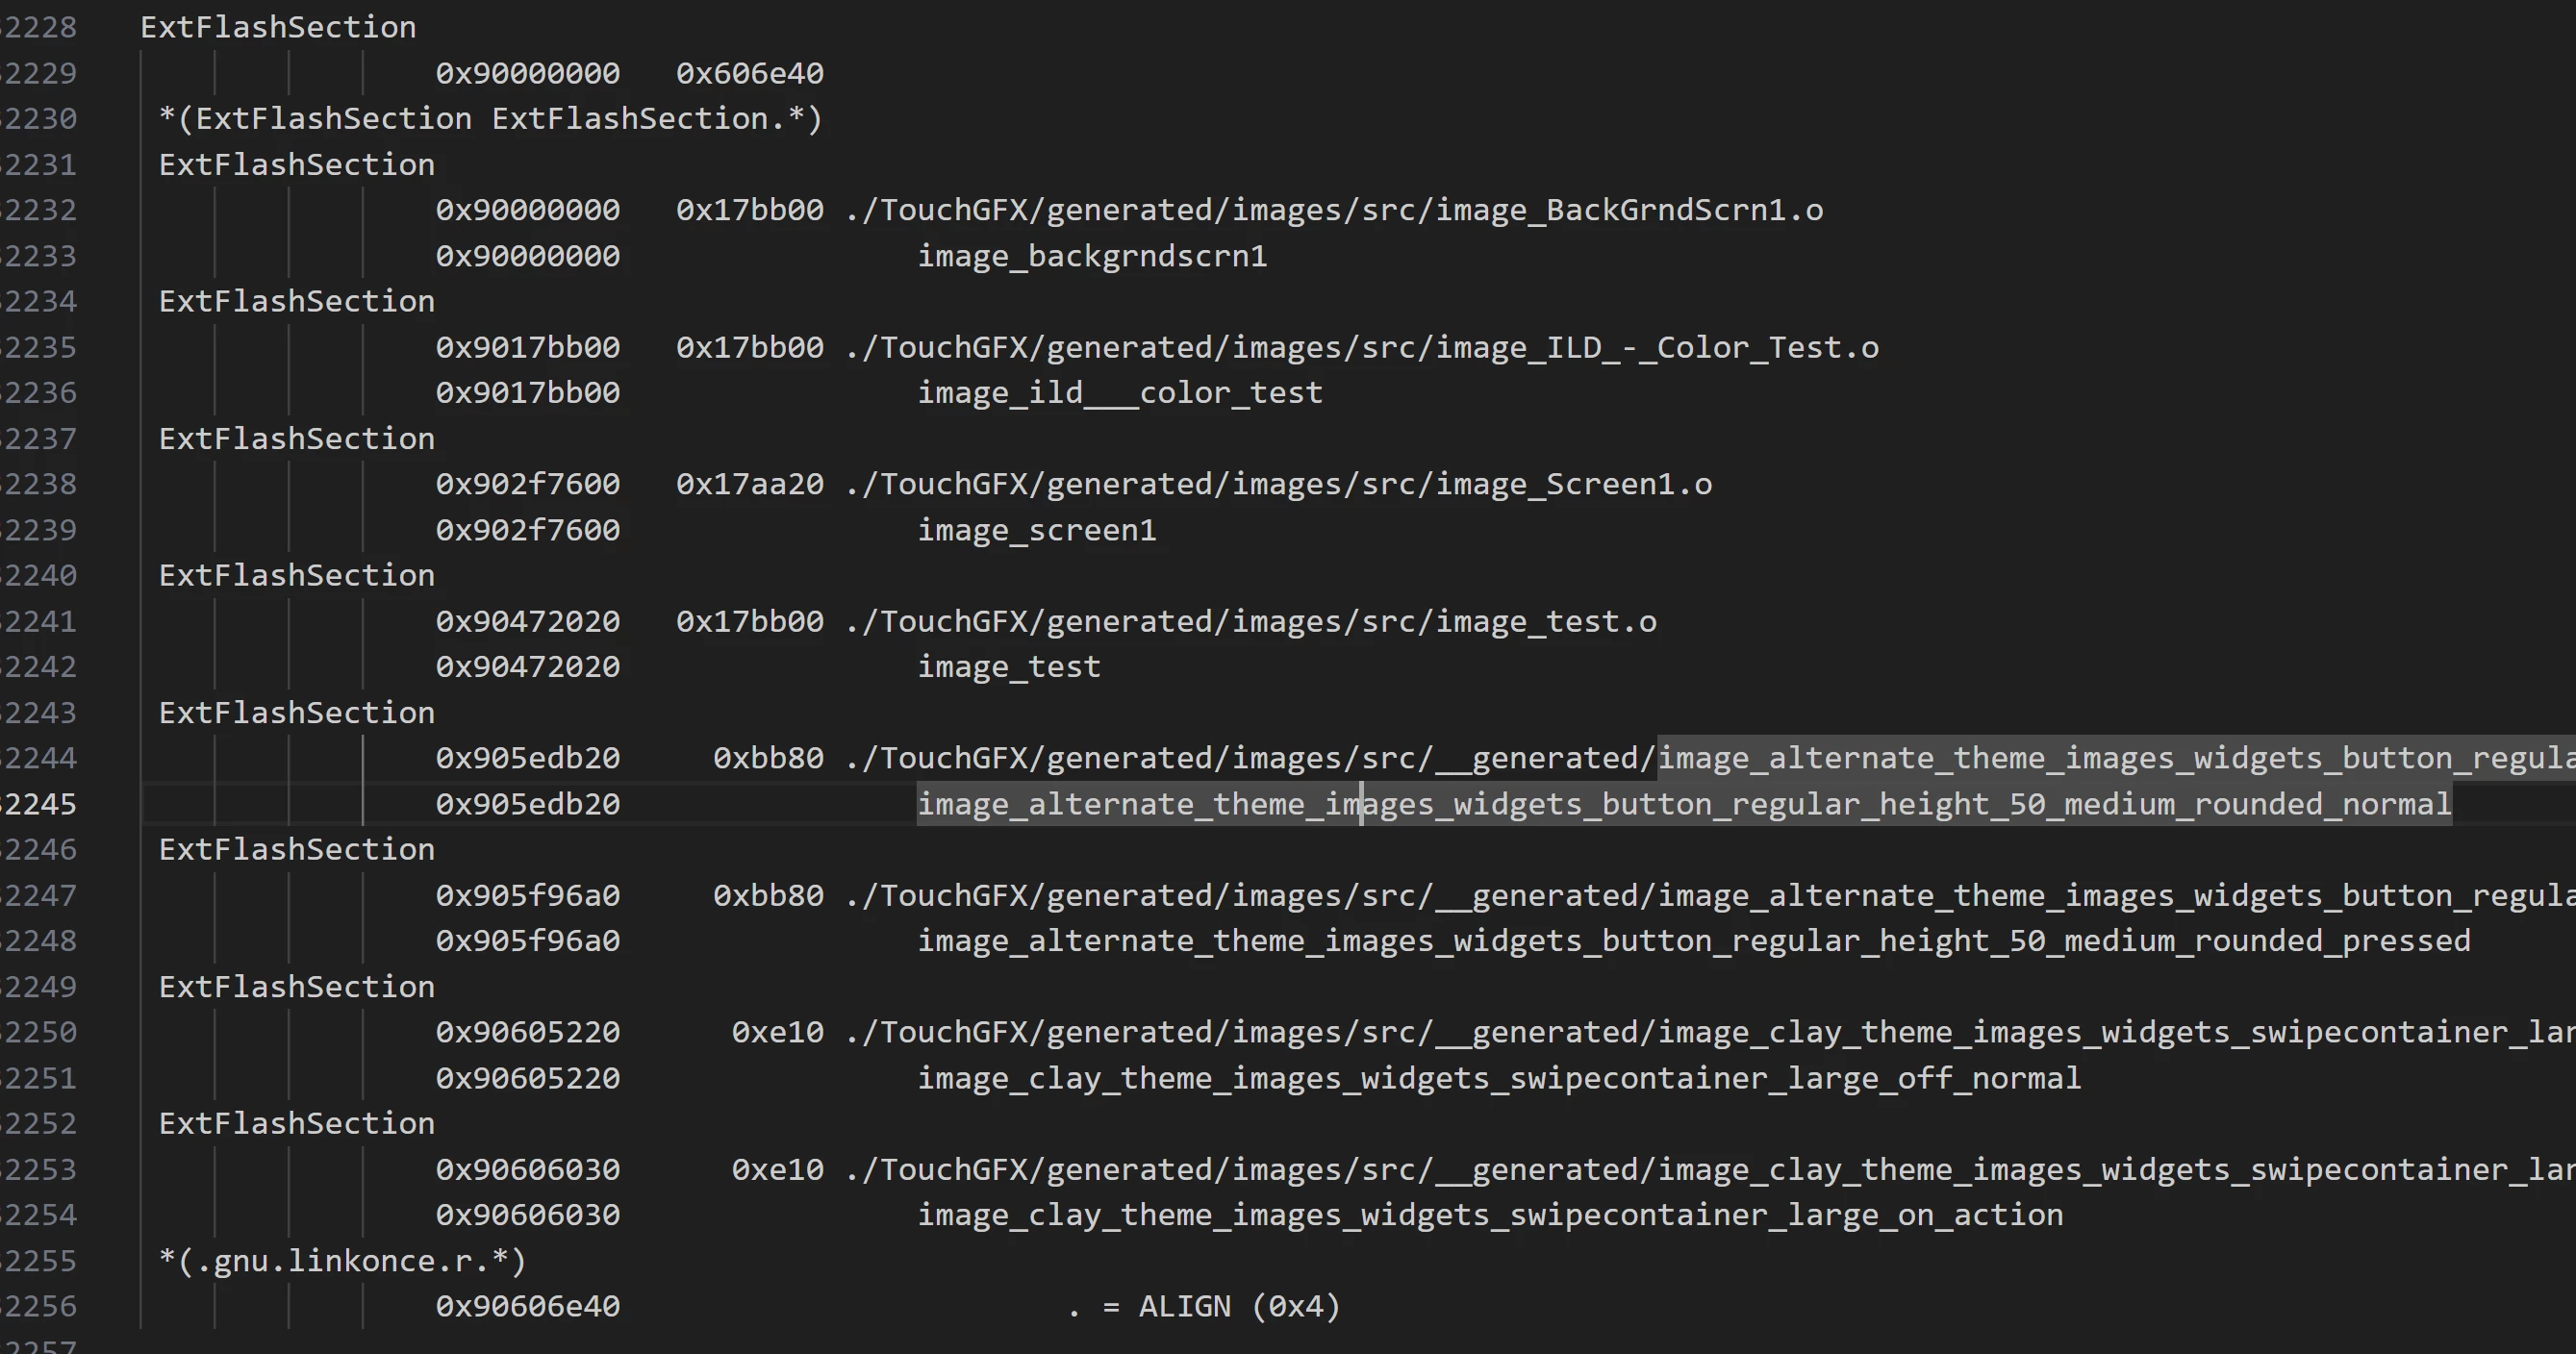Click swipecontainer_large_on_action symbol
This screenshot has width=2576, height=1354.
1490,1215
